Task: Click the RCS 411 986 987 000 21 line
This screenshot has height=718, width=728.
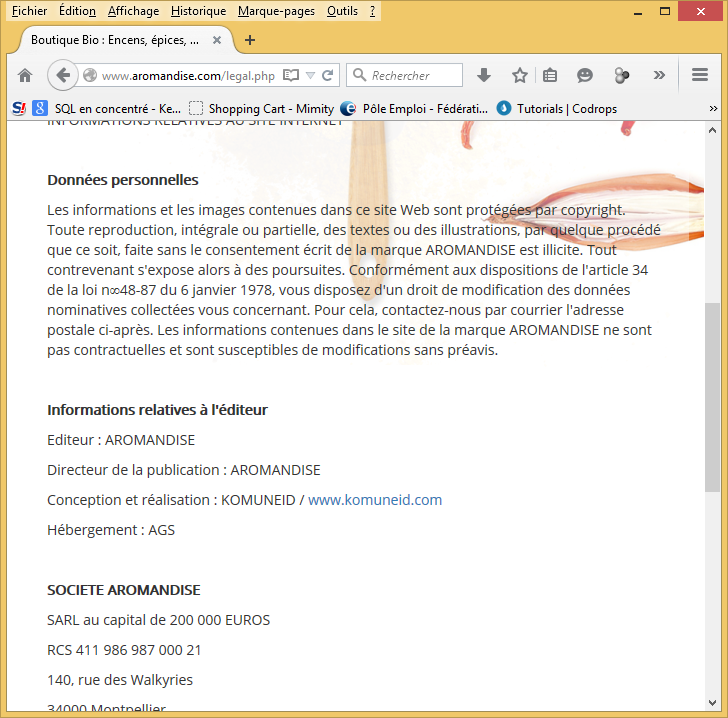Action: 124,650
